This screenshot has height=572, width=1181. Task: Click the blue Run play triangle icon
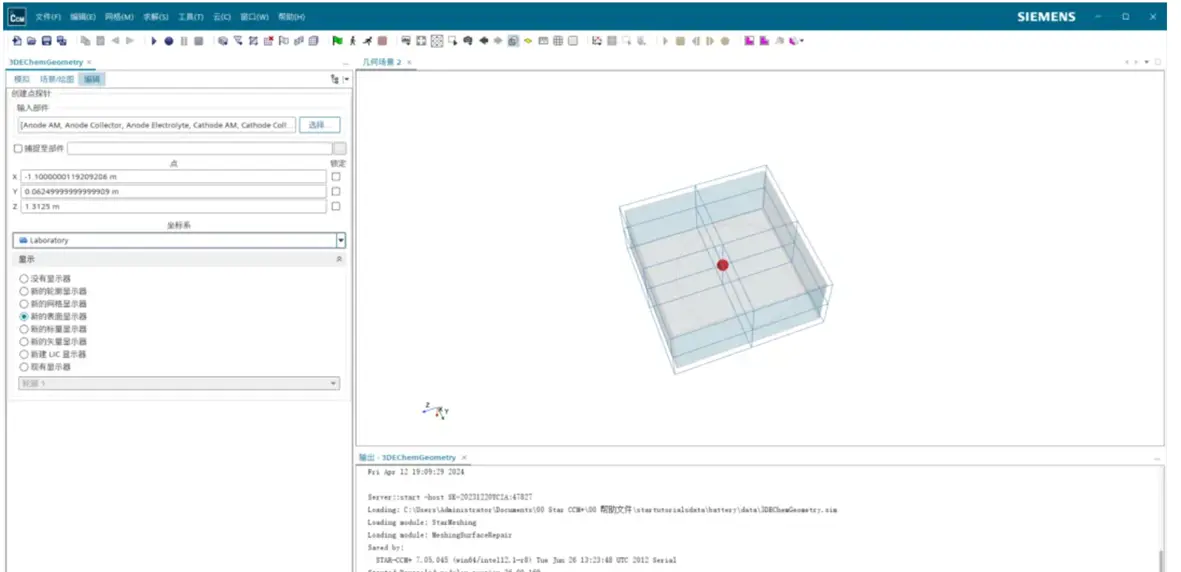pos(154,41)
